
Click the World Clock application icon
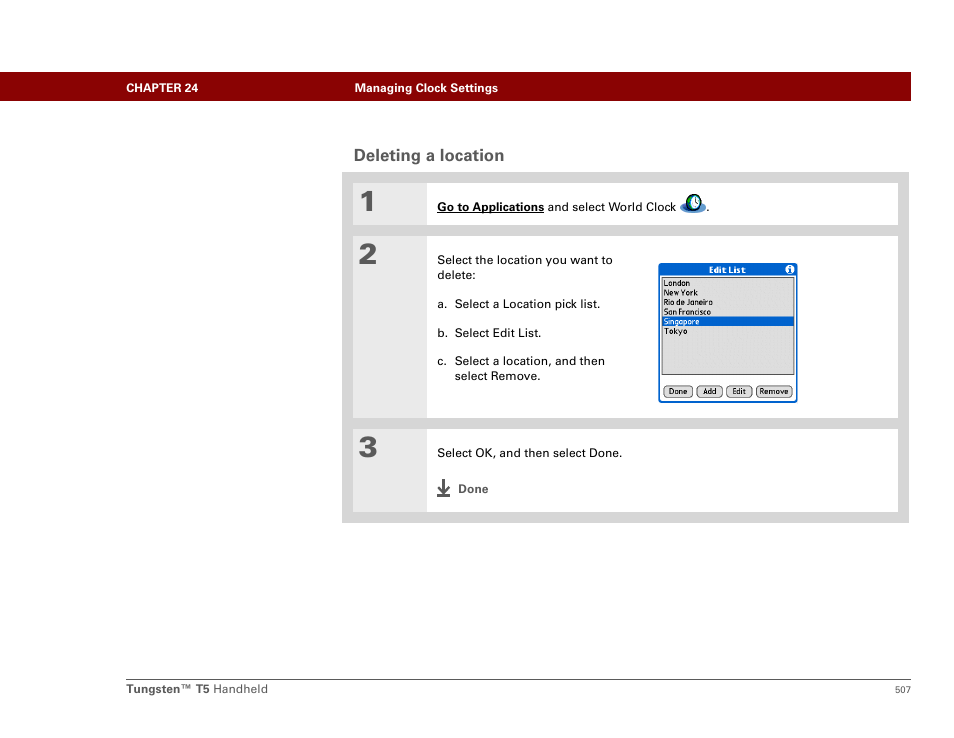(x=693, y=203)
